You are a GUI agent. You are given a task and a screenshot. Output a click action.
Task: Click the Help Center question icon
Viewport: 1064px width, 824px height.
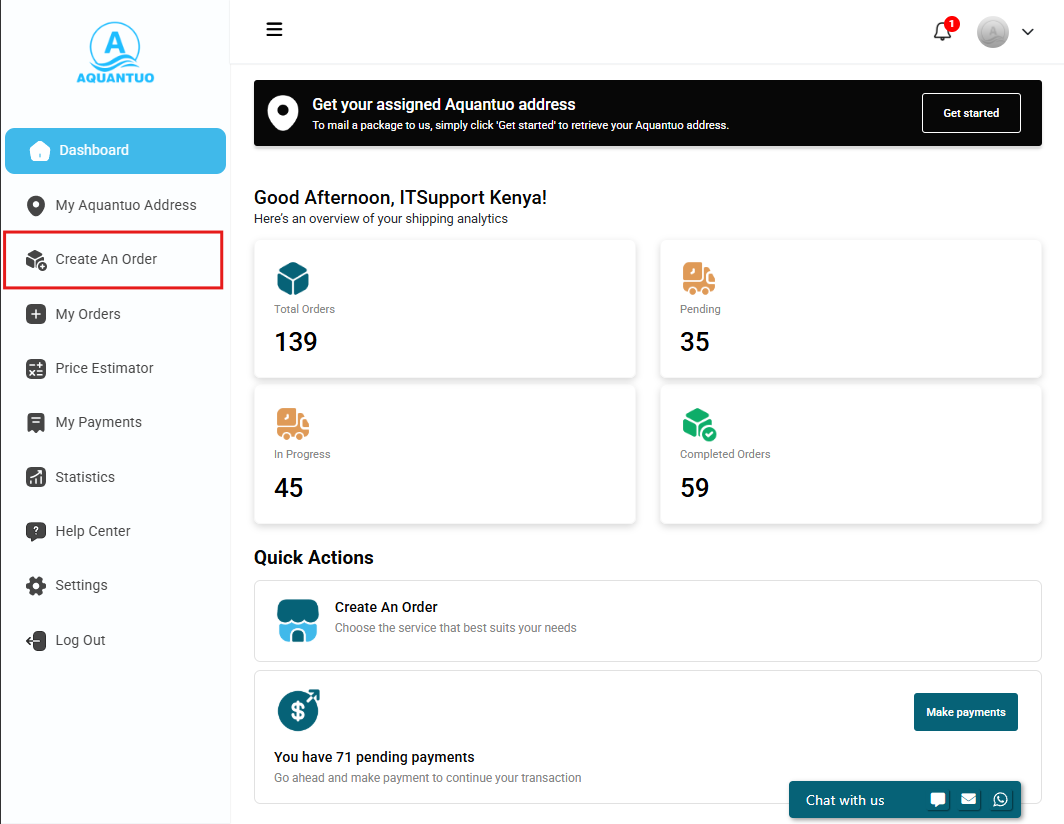pyautogui.click(x=36, y=531)
